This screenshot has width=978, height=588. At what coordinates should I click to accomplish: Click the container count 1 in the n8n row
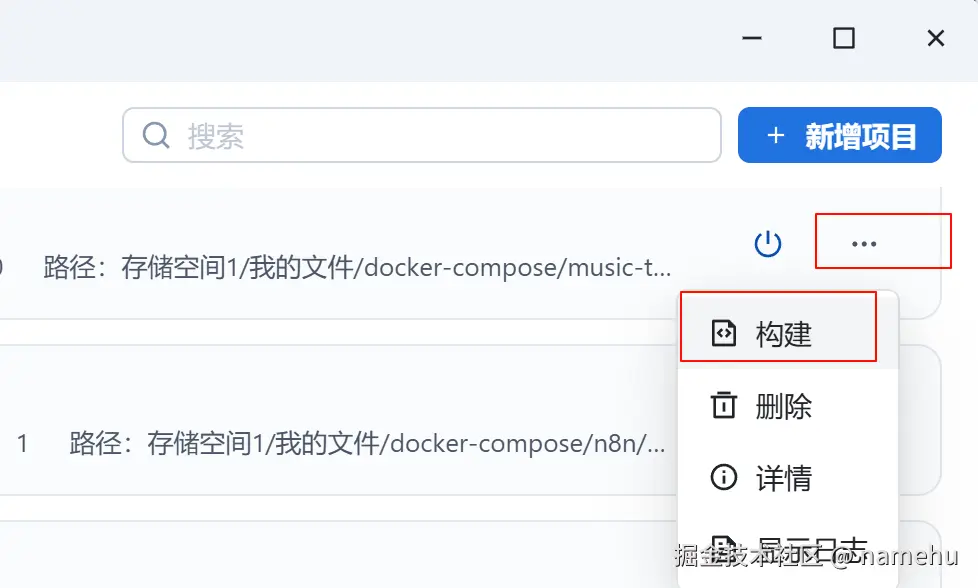[23, 443]
